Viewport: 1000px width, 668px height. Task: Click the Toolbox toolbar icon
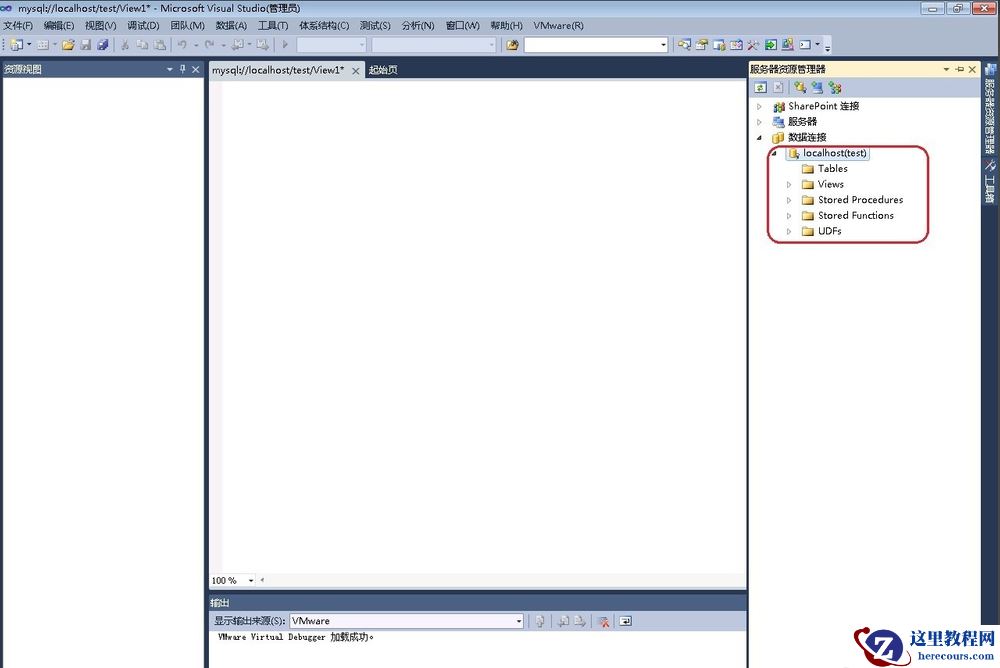(x=753, y=45)
